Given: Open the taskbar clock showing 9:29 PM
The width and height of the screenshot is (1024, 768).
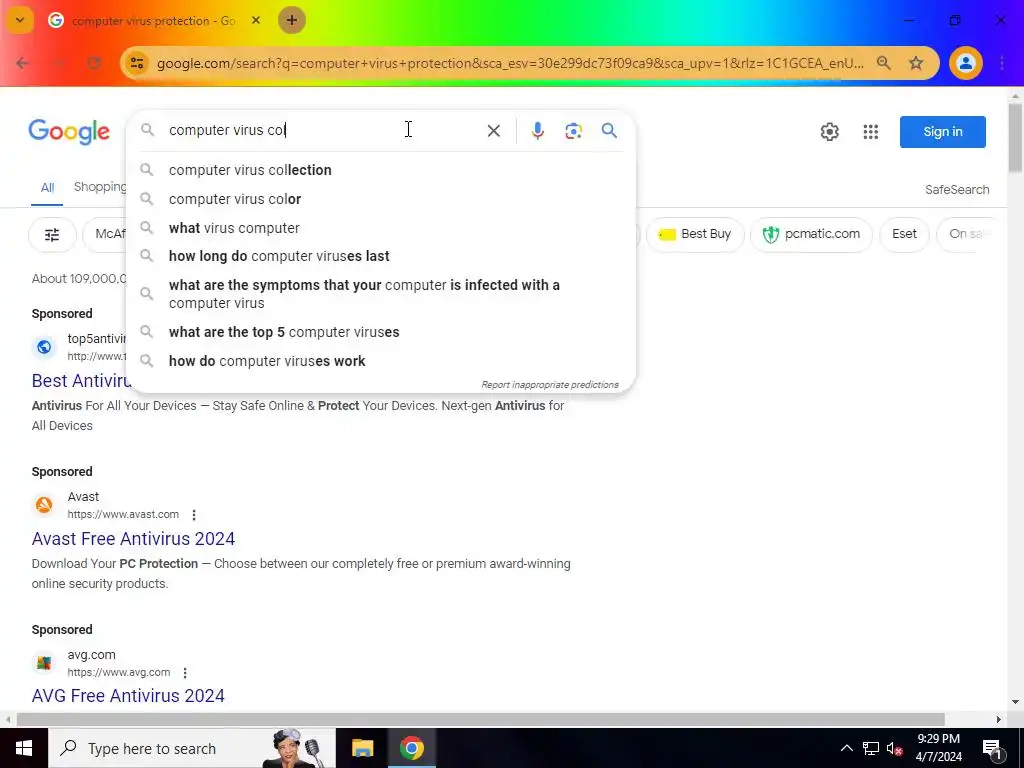Looking at the screenshot, I should (938, 748).
